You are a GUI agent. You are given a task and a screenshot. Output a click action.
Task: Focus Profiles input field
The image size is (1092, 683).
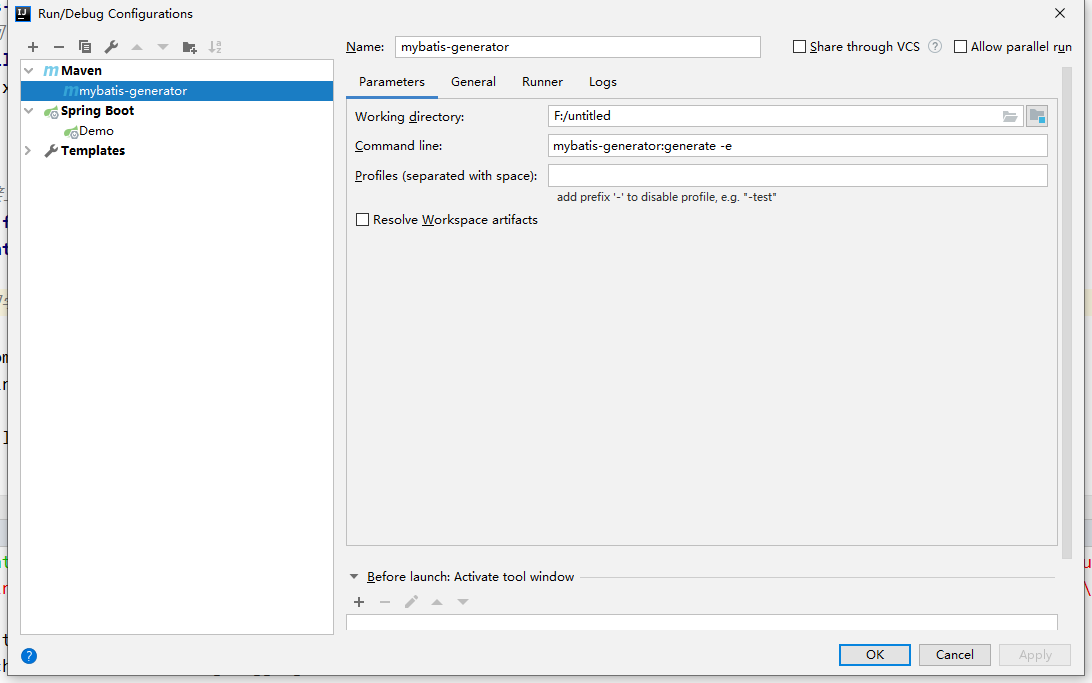pos(797,175)
